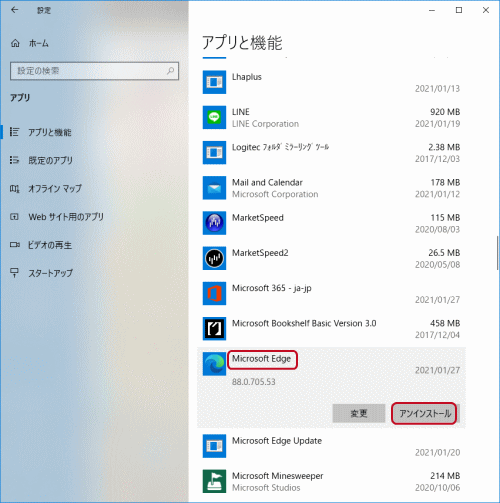
Task: Click the アンインストール button for Edge
Action: pyautogui.click(x=425, y=414)
